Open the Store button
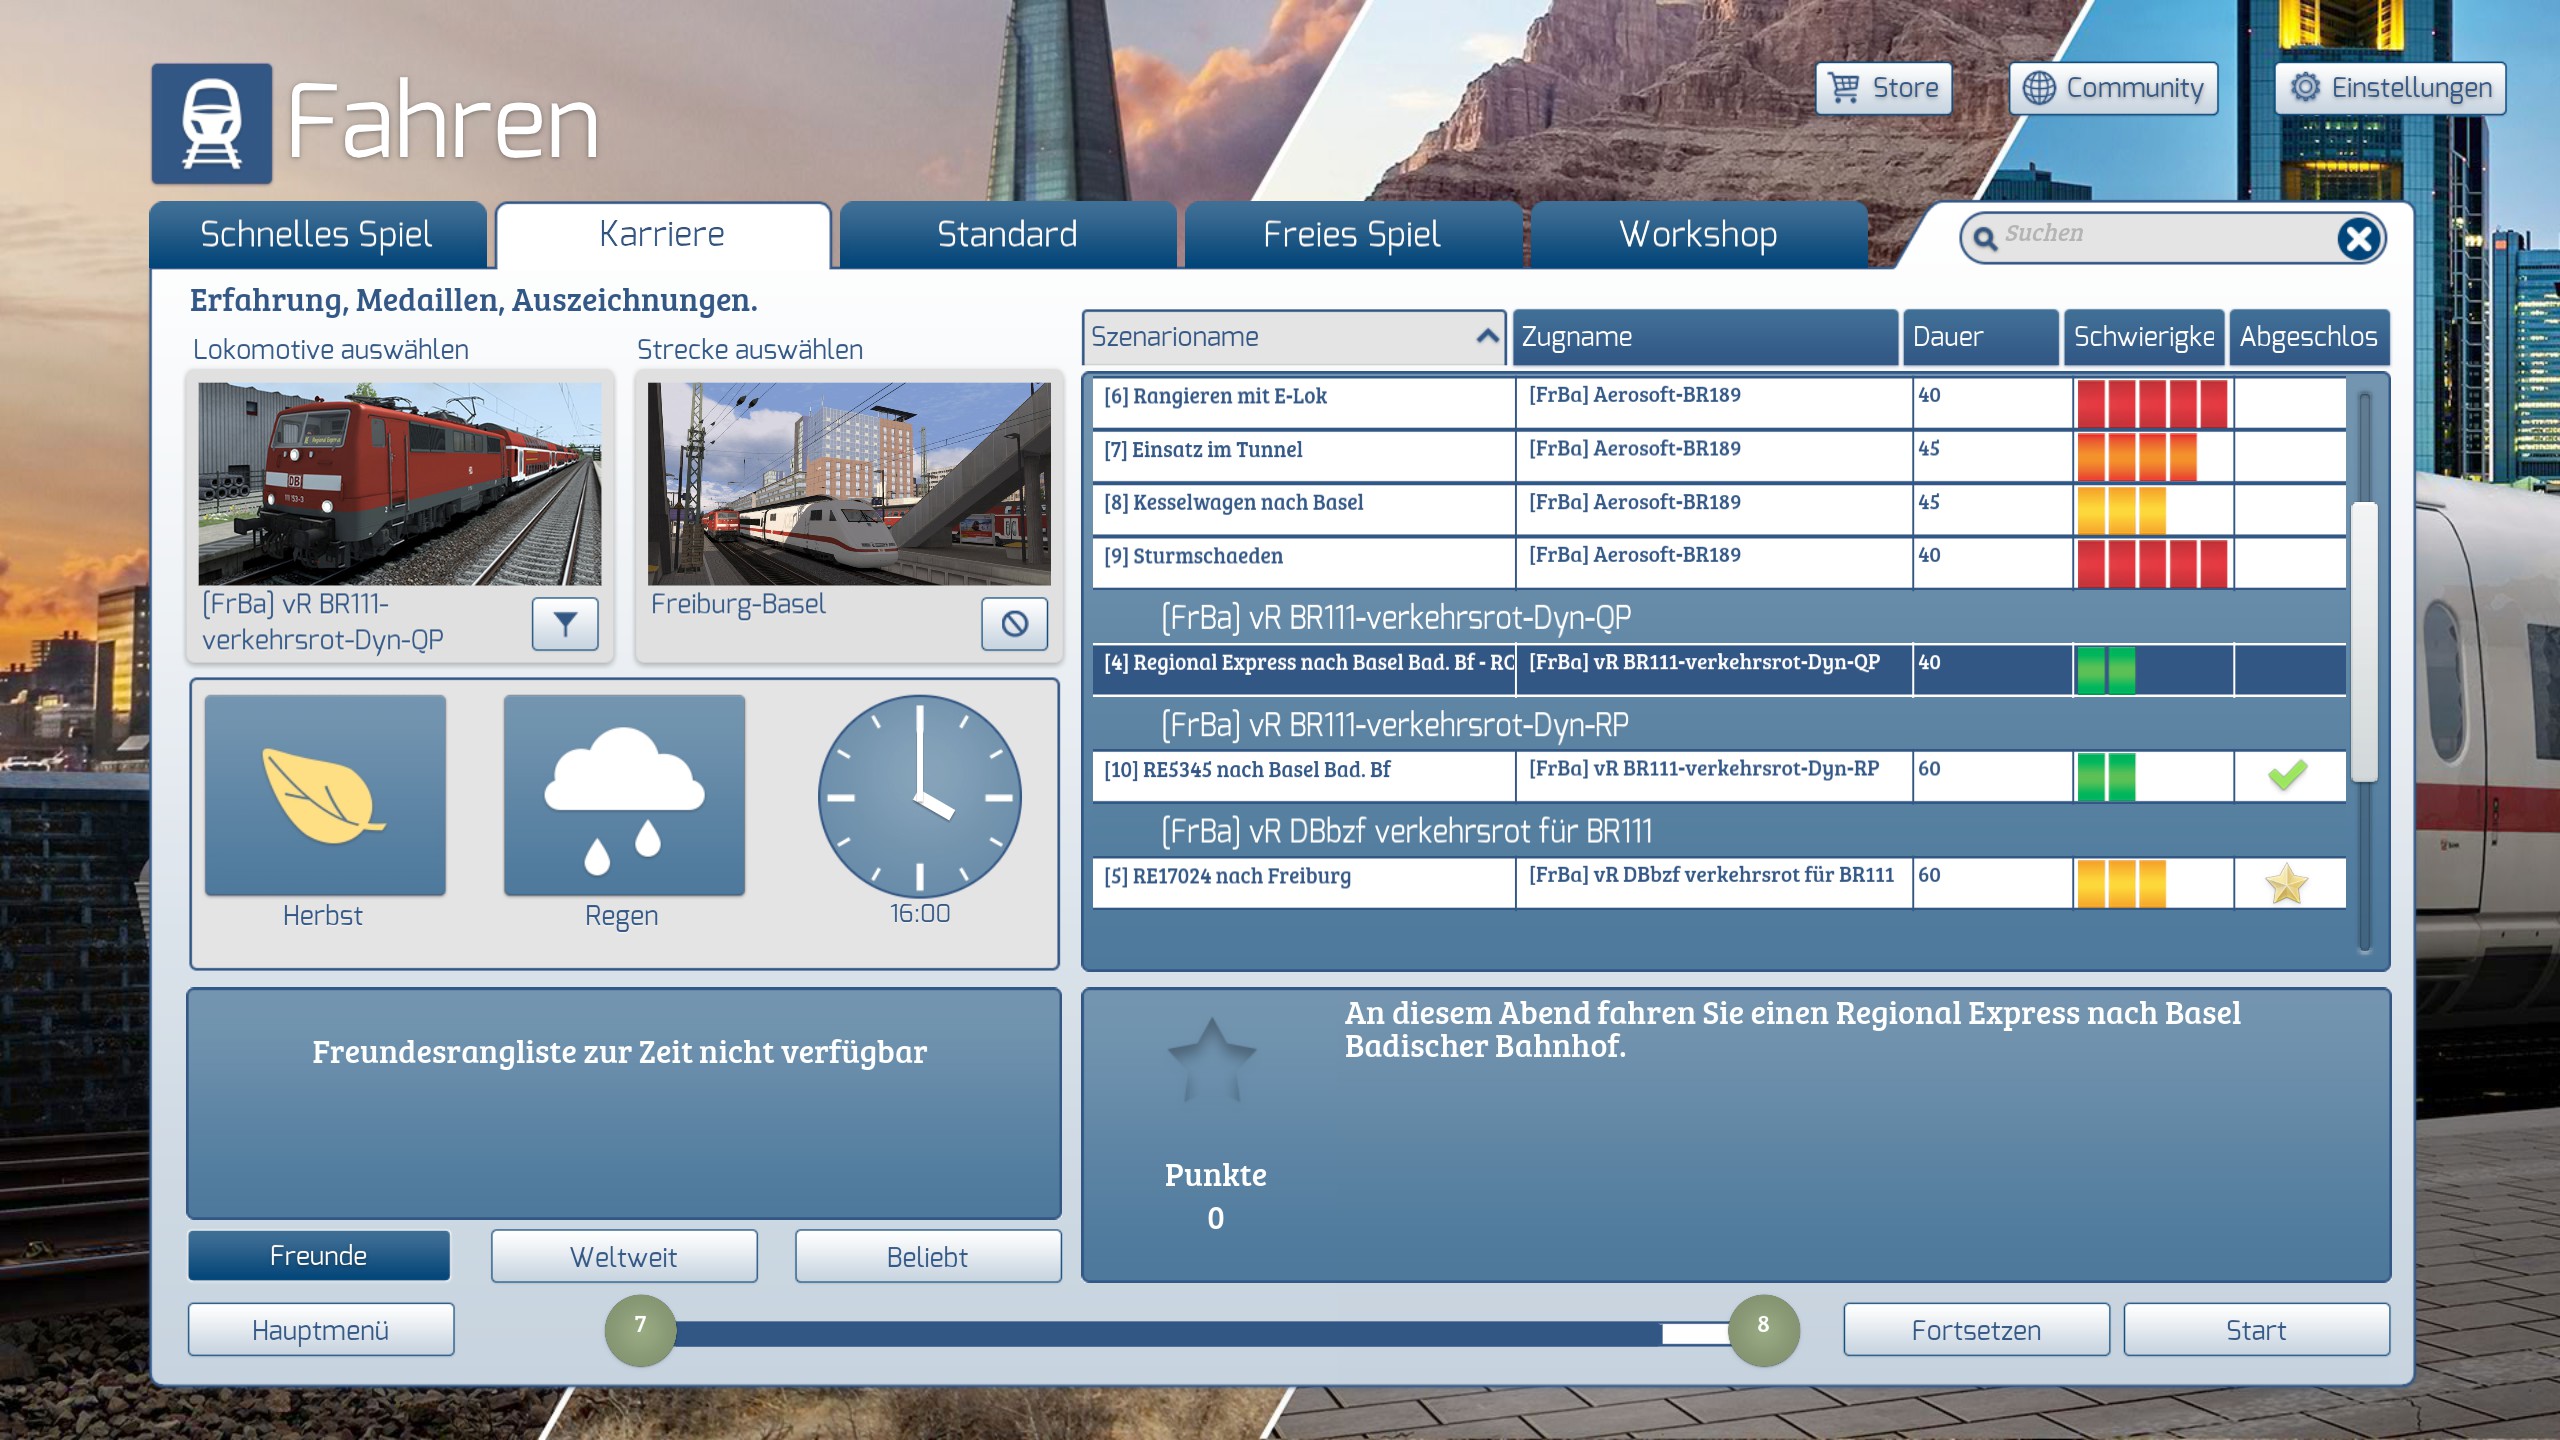Image resolution: width=2560 pixels, height=1440 pixels. tap(1884, 88)
